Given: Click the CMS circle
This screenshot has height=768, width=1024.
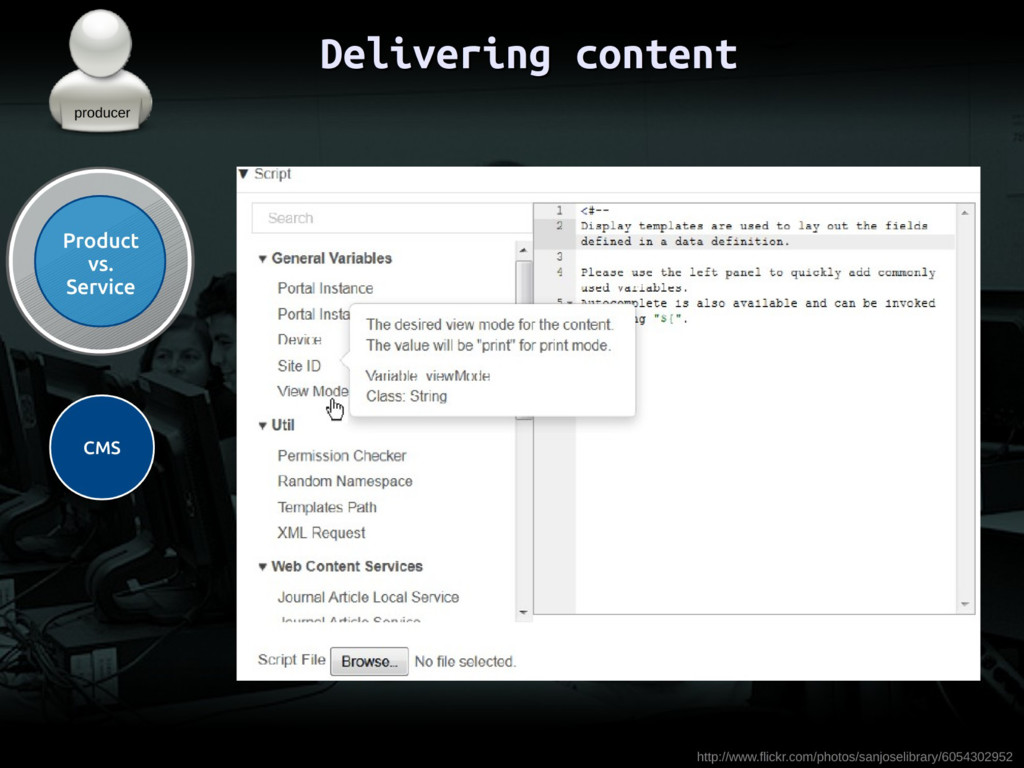Looking at the screenshot, I should [x=102, y=447].
